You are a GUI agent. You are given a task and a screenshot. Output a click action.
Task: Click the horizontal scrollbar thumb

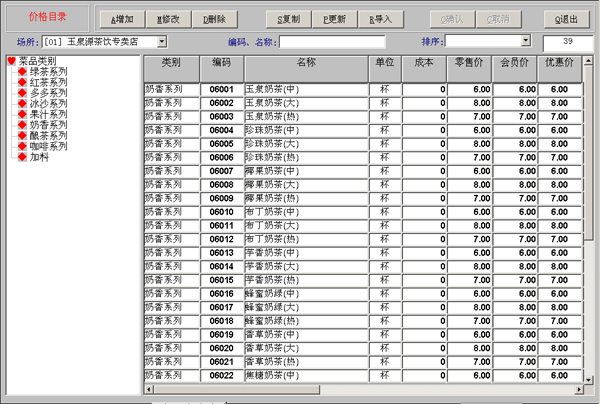pyautogui.click(x=236, y=389)
